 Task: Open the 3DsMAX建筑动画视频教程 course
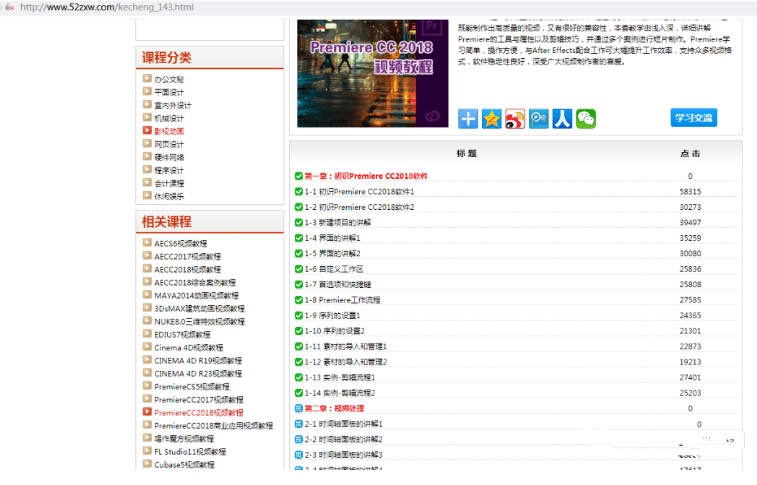199,309
